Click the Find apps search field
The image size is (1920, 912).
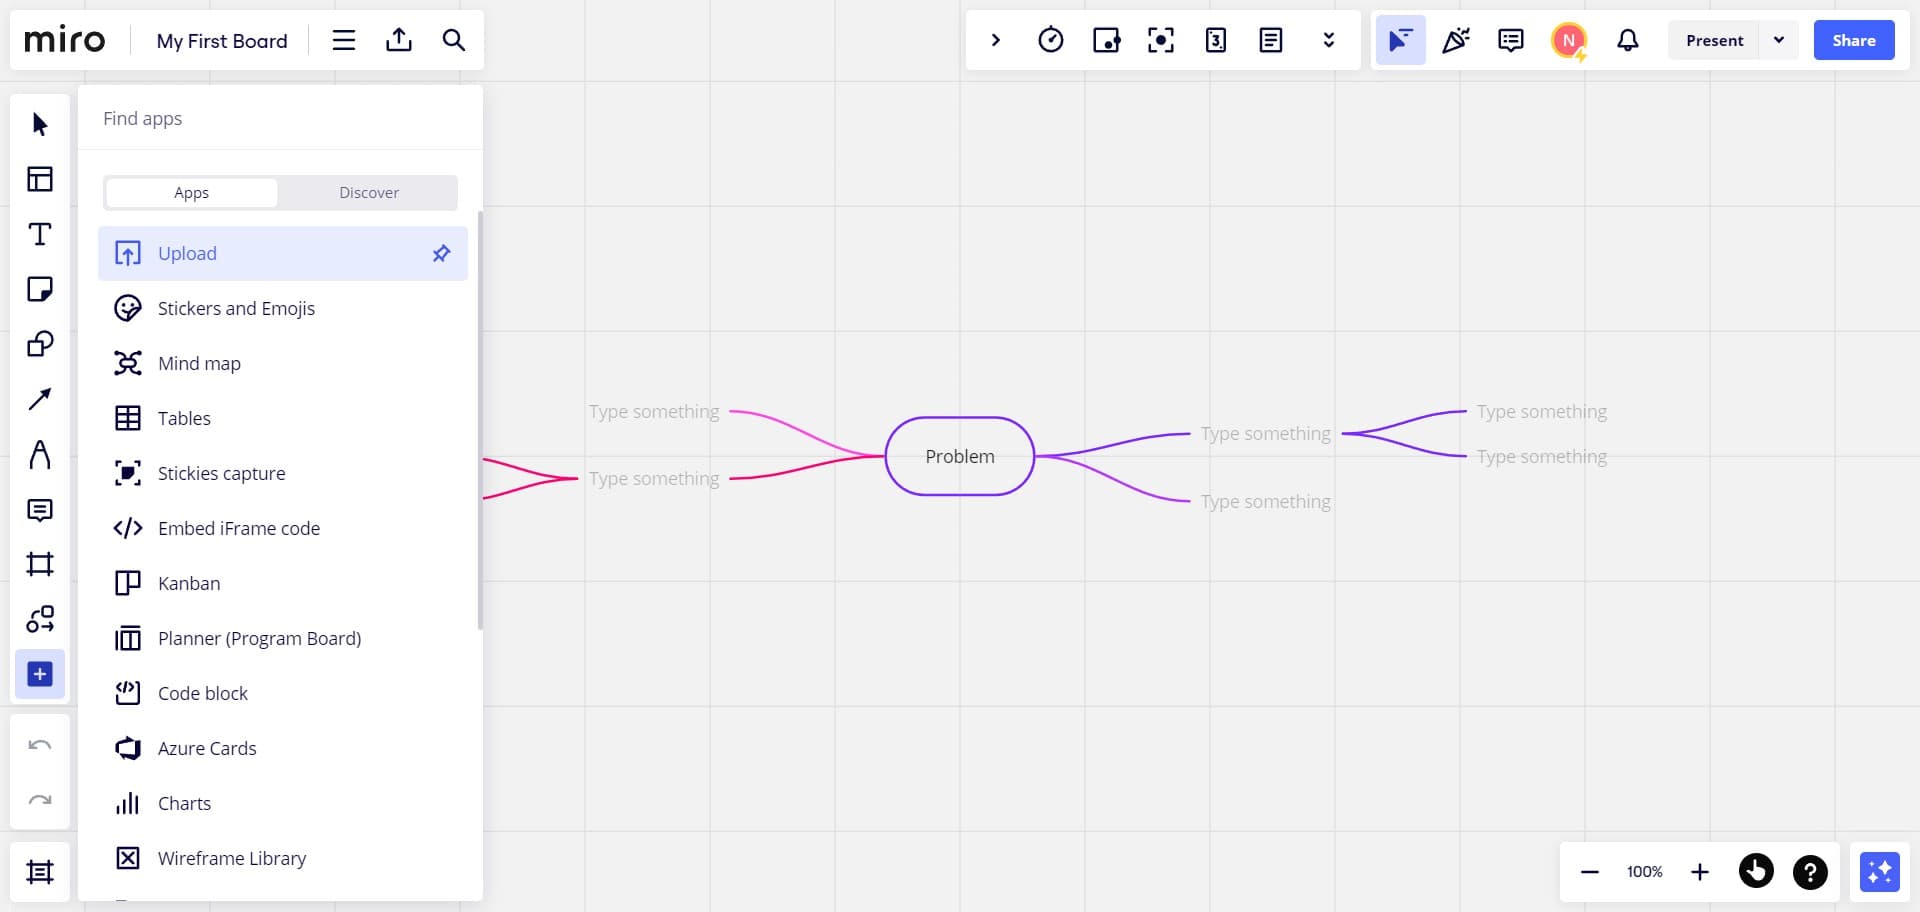(x=280, y=118)
